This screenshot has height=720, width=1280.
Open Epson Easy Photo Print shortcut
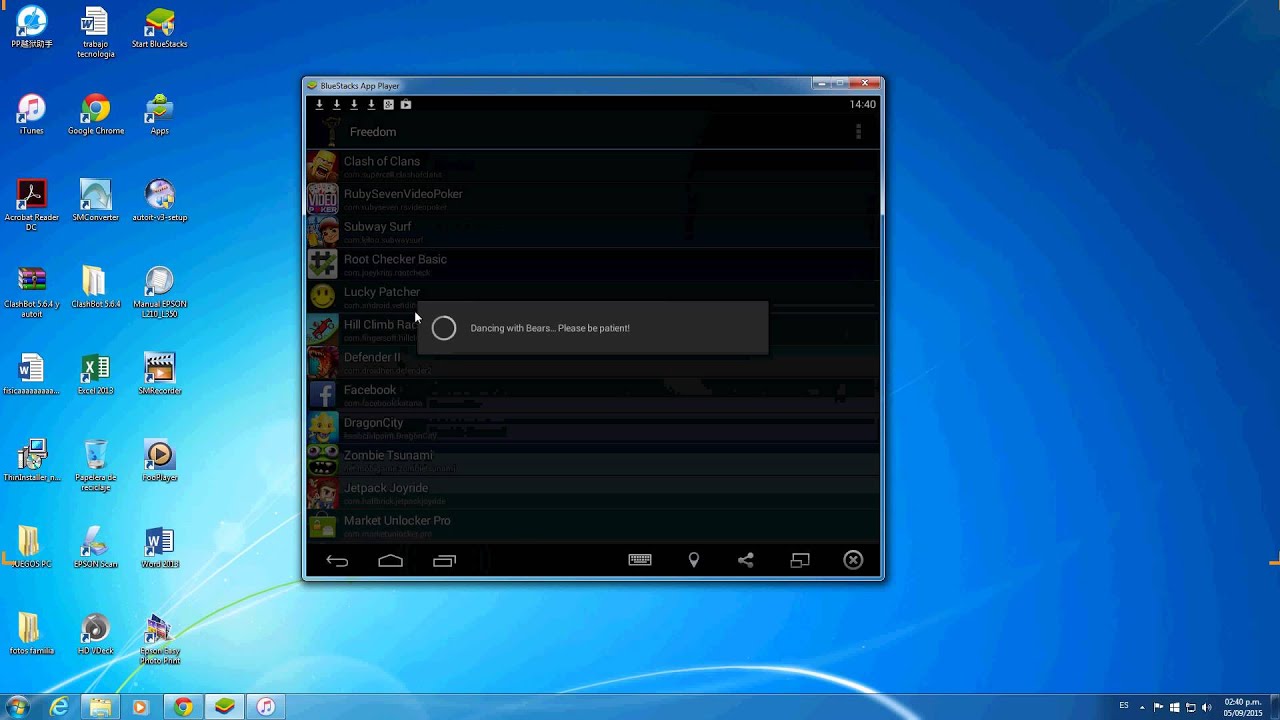click(160, 639)
